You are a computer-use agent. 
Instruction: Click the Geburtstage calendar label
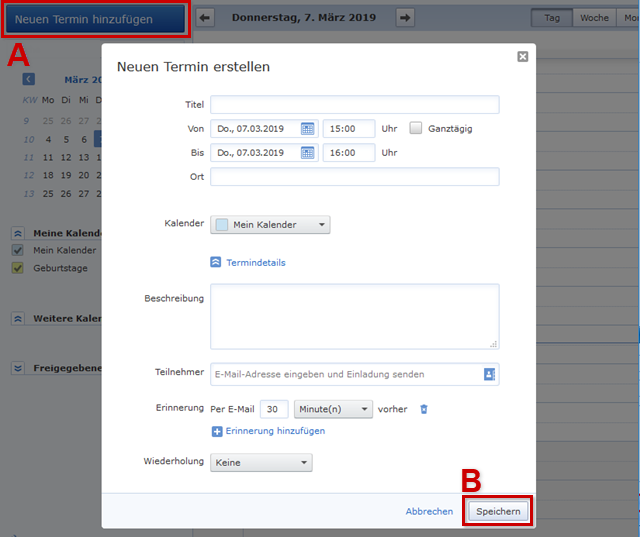point(60,268)
